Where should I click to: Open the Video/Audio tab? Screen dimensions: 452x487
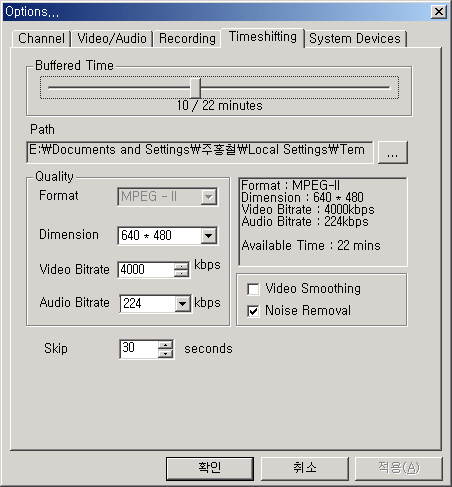tap(112, 39)
